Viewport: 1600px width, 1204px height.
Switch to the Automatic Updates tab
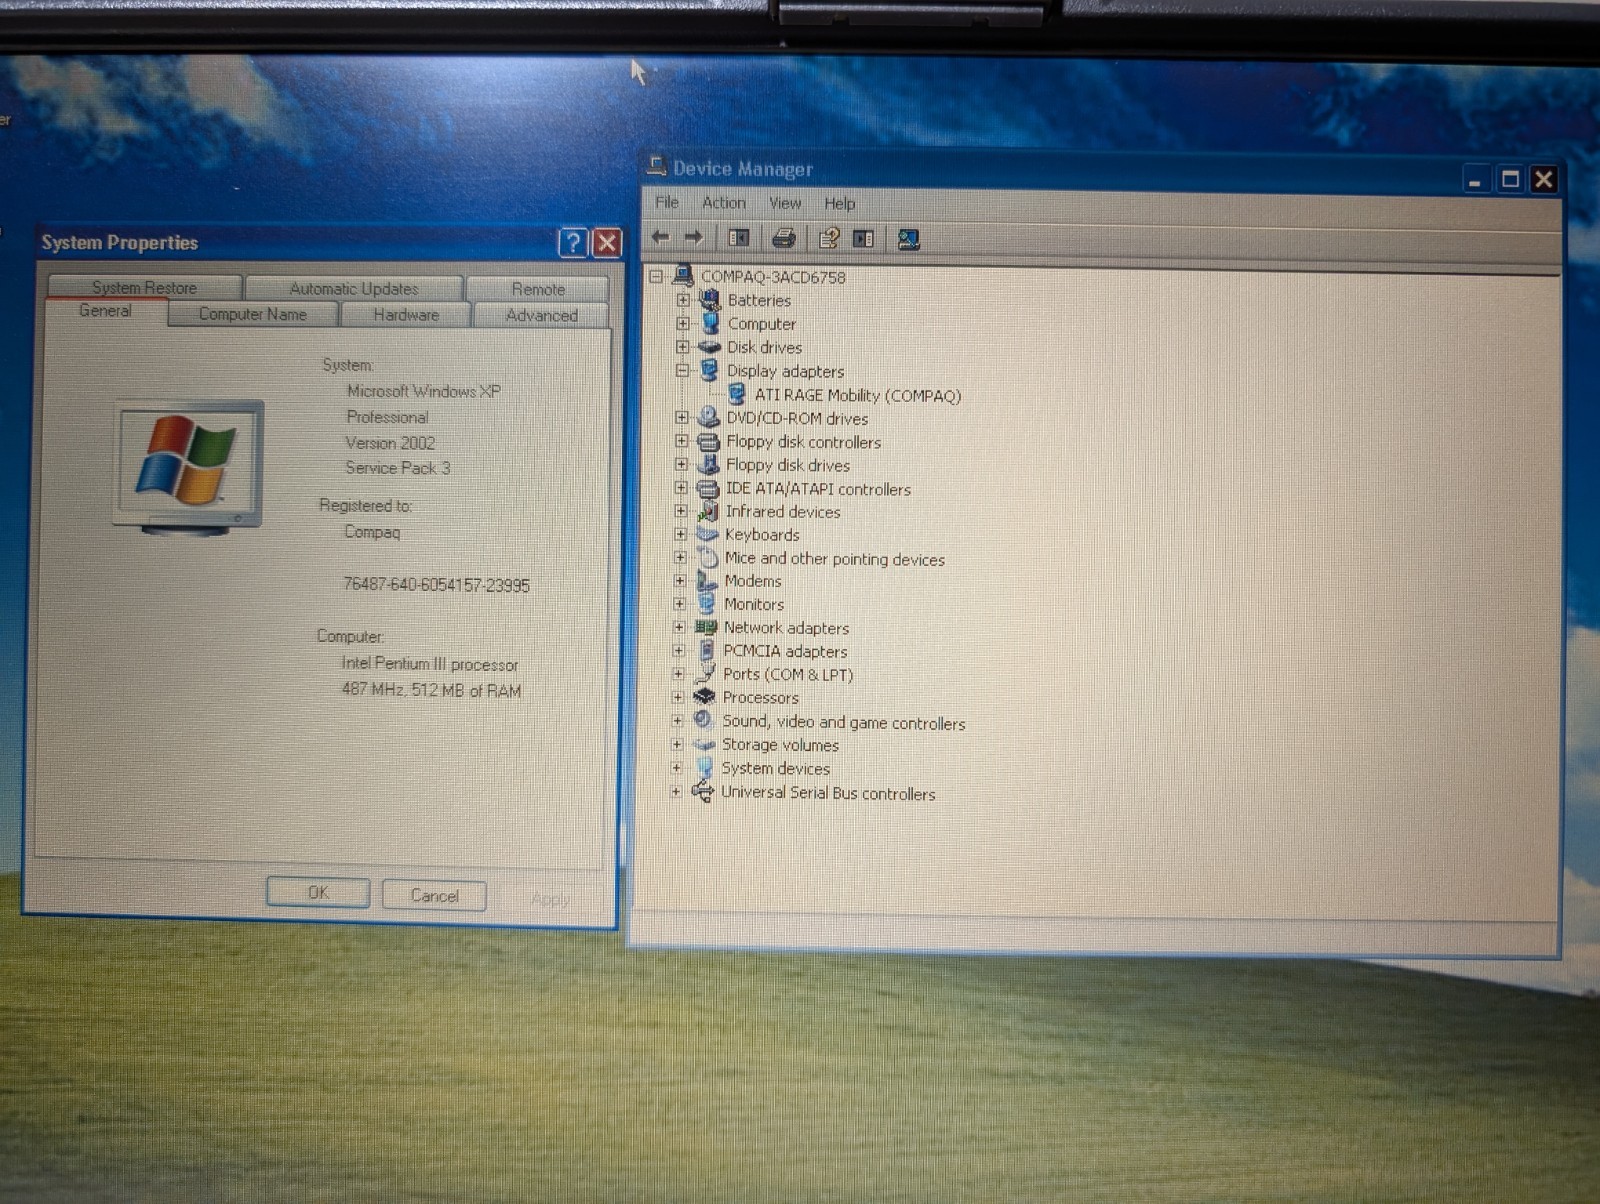pyautogui.click(x=354, y=288)
